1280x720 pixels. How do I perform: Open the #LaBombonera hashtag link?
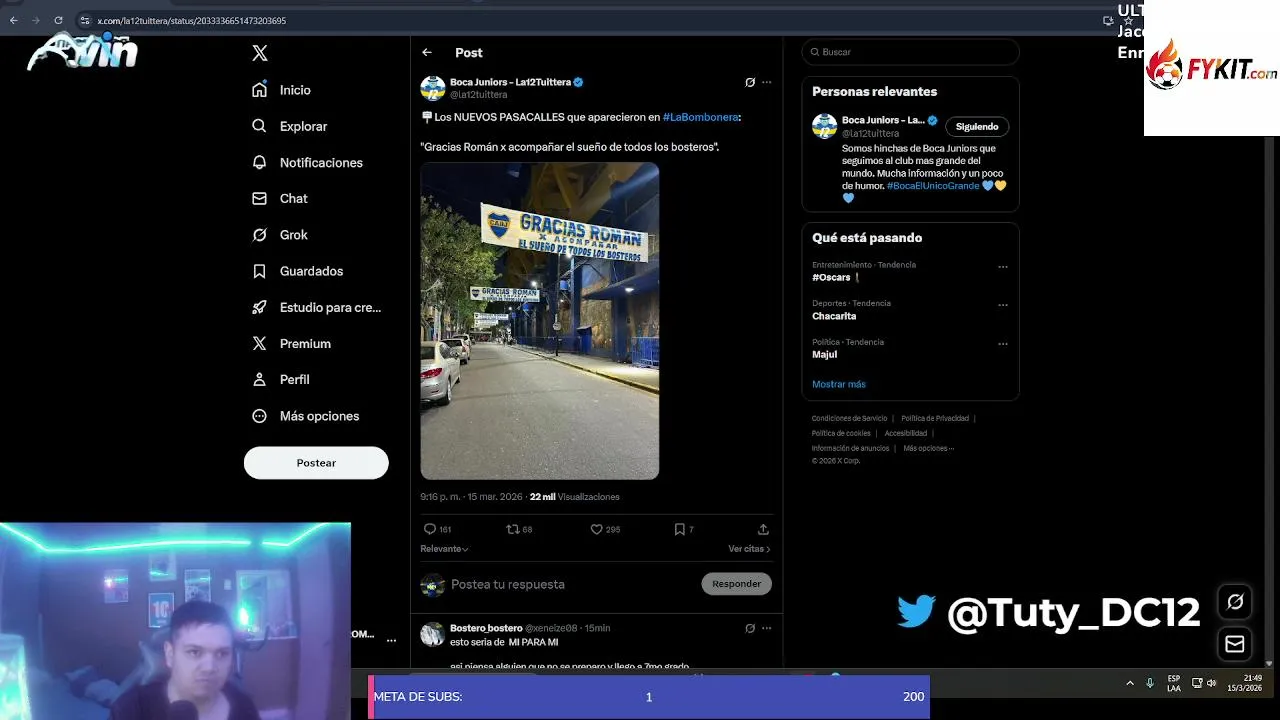(700, 117)
